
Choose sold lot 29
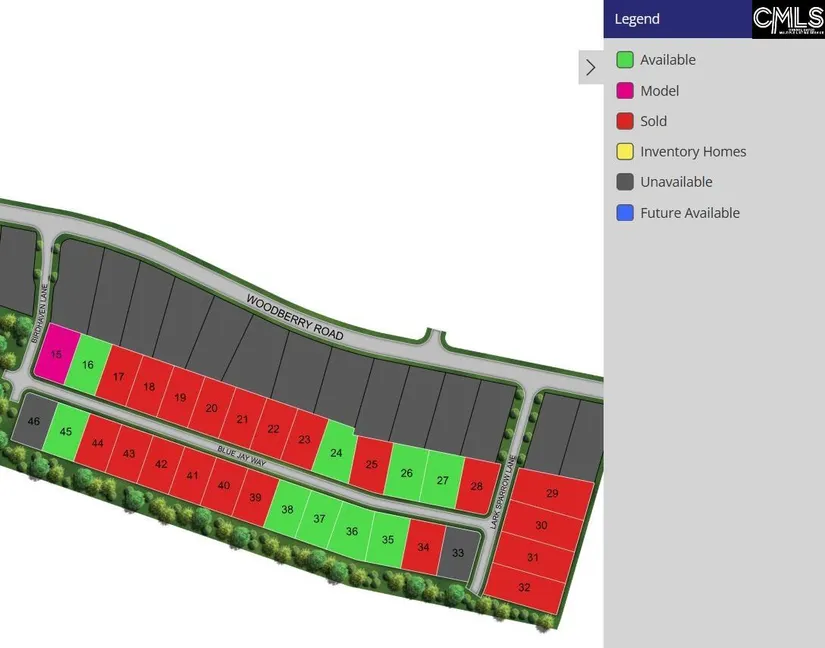click(x=552, y=494)
